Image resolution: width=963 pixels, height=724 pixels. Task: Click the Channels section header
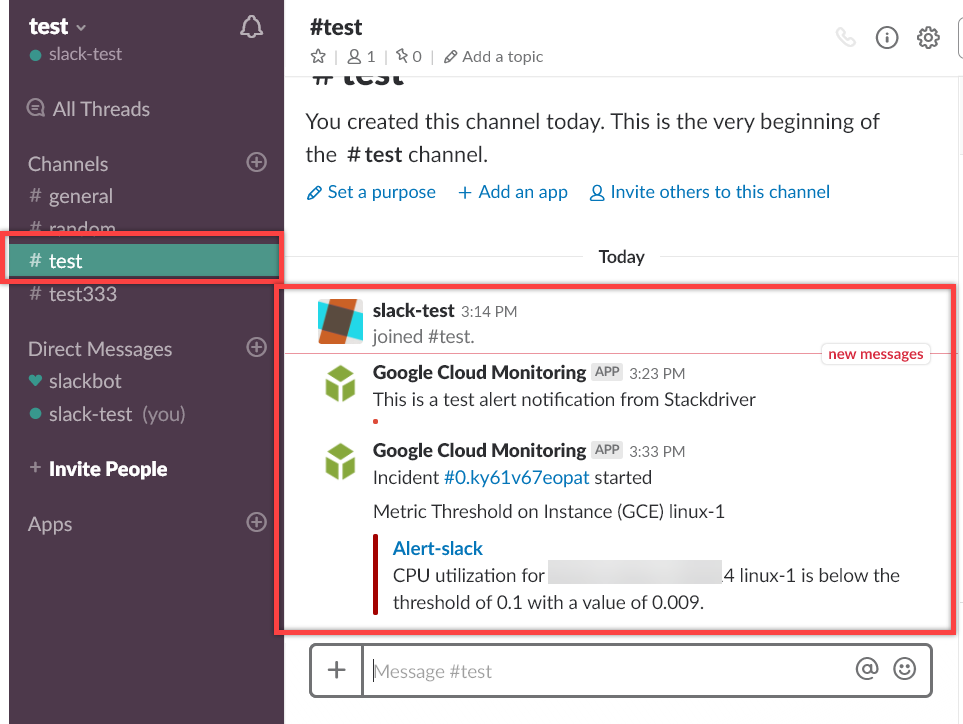[68, 164]
